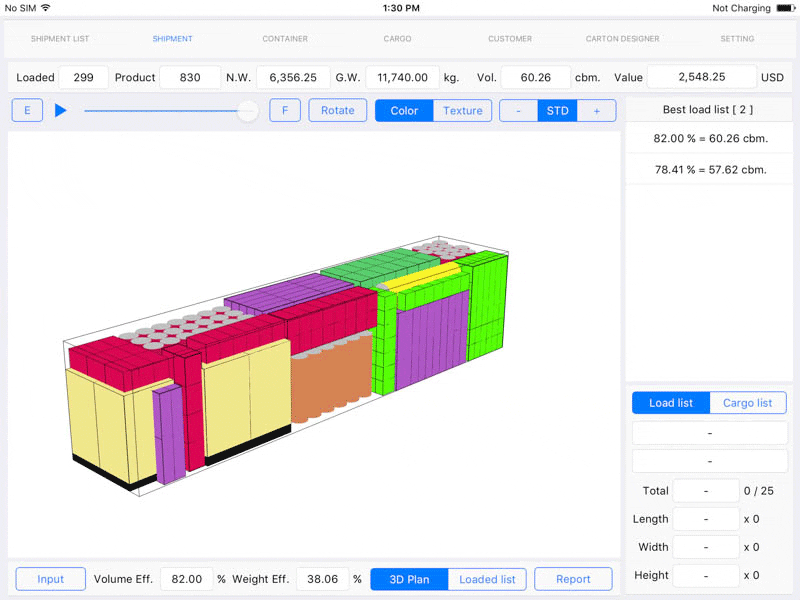Open the Shipment List tab
The image size is (800, 600).
[60, 39]
